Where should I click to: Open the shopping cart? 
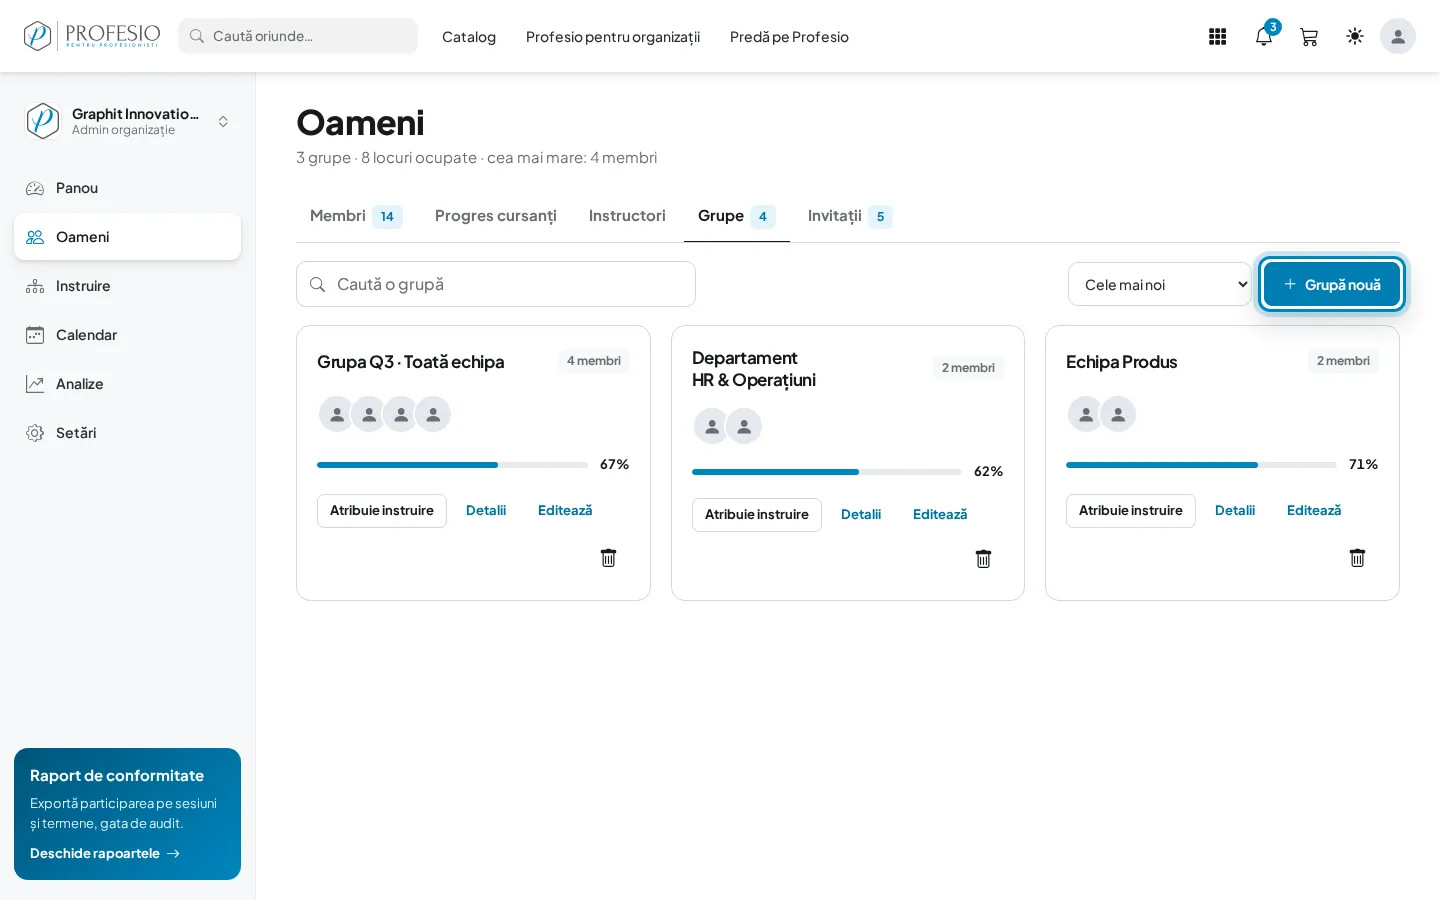tap(1309, 37)
